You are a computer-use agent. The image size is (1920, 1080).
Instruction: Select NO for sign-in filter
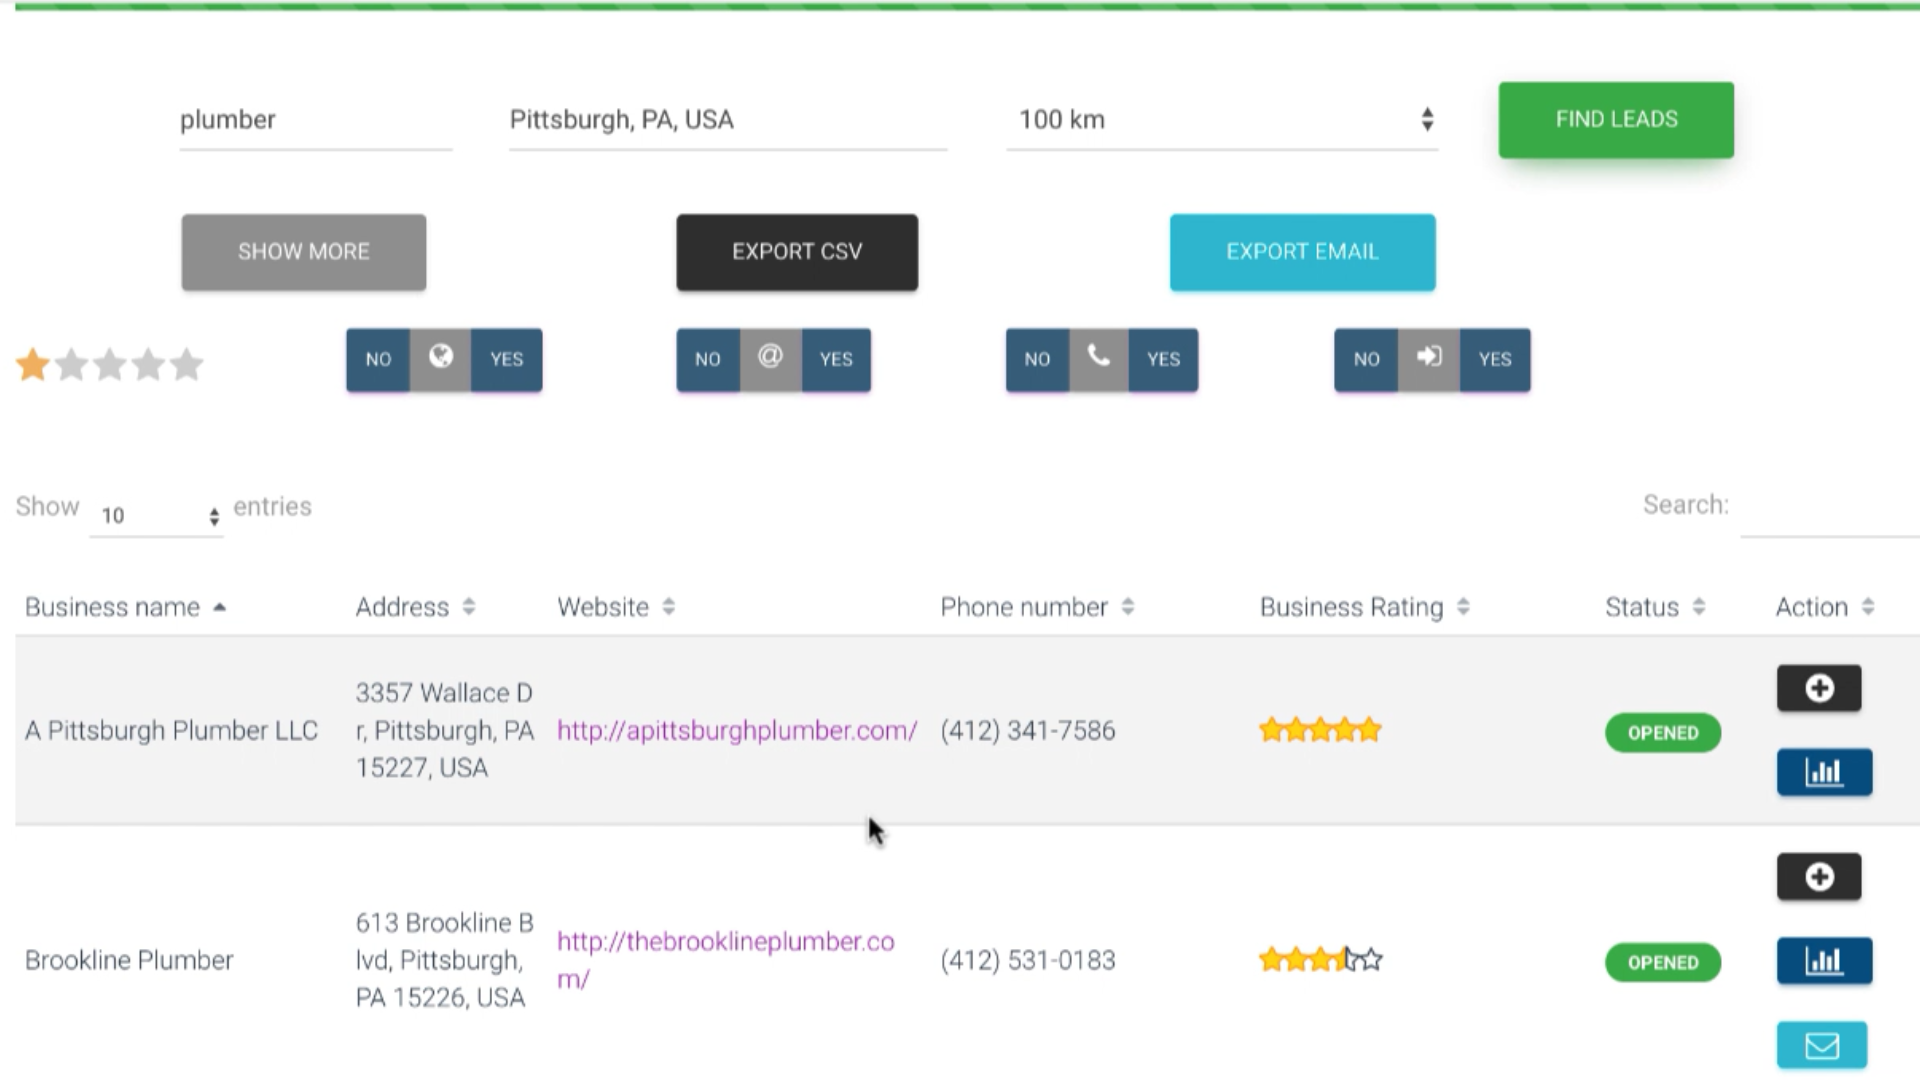(1366, 359)
